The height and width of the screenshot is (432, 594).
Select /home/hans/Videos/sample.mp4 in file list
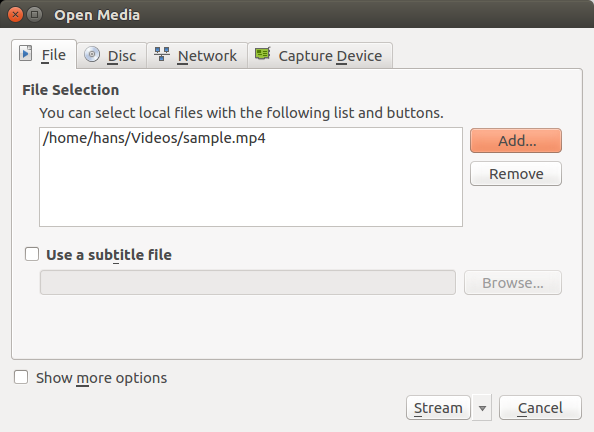(154, 138)
